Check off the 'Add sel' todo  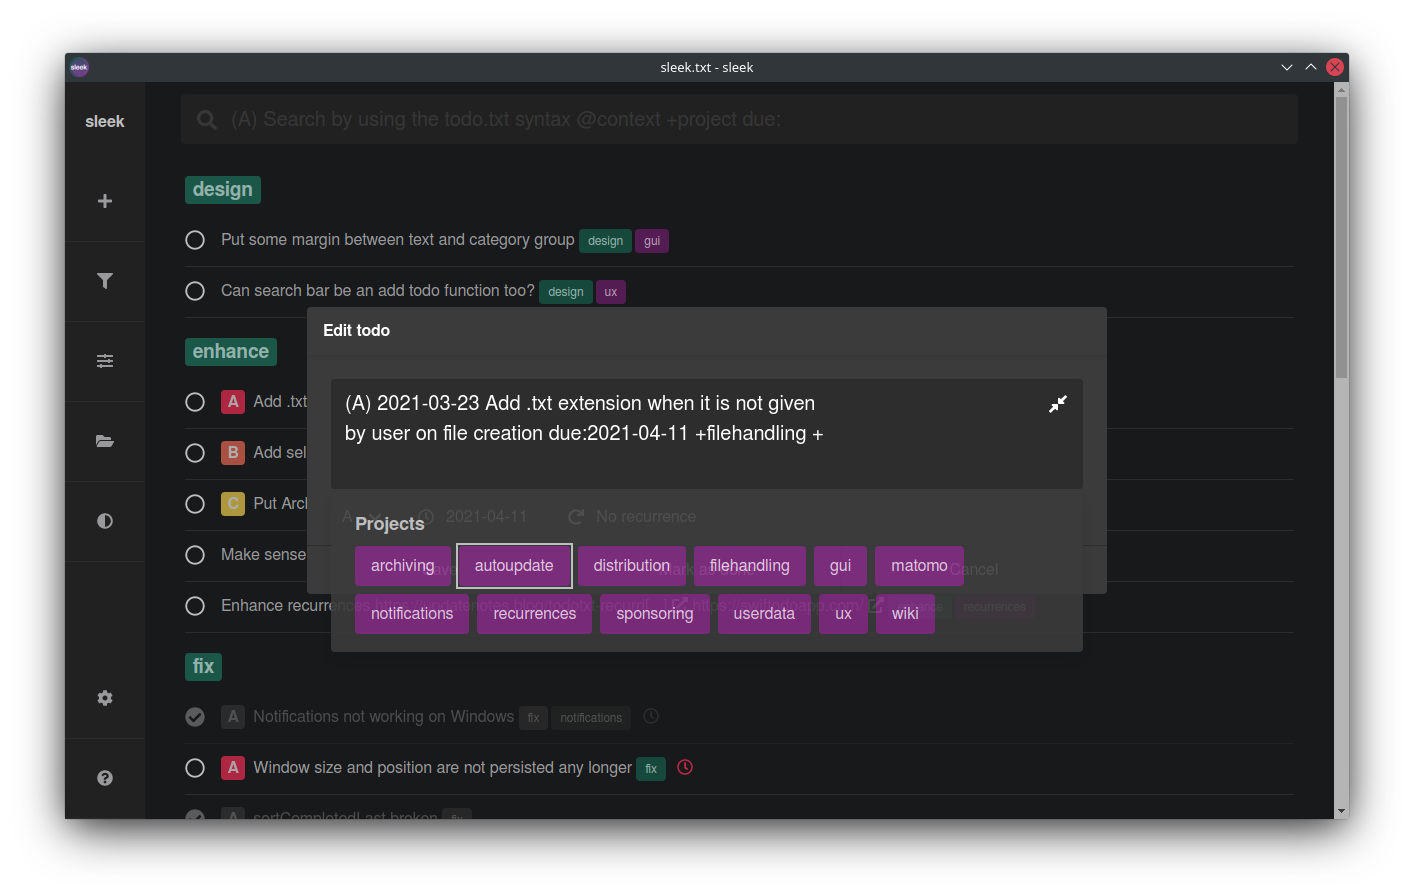195,453
